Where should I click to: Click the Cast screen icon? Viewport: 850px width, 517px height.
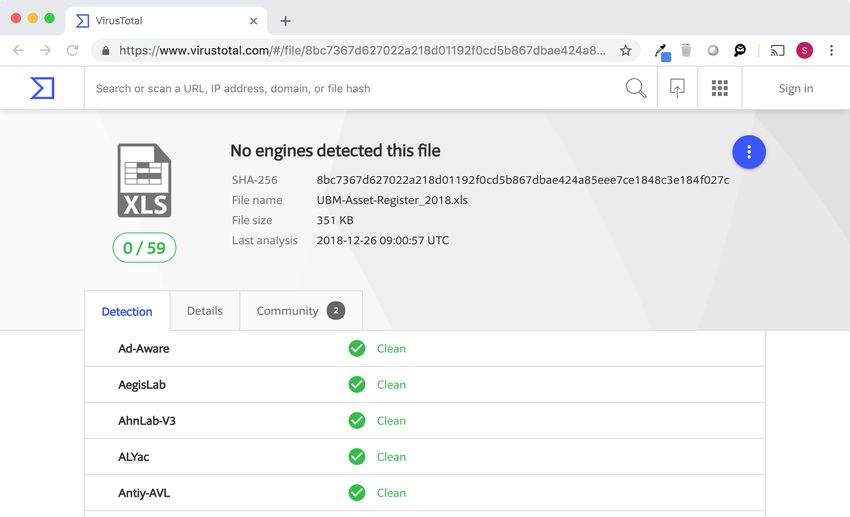[x=777, y=50]
